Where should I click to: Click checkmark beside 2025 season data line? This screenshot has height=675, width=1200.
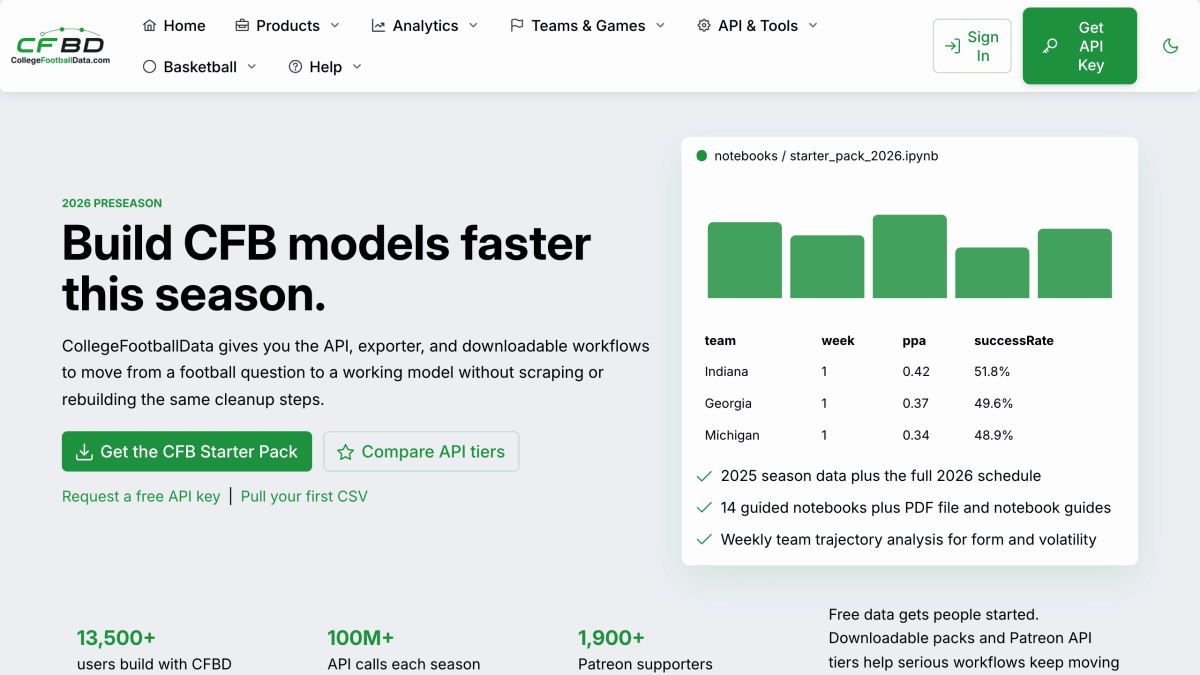pos(704,476)
